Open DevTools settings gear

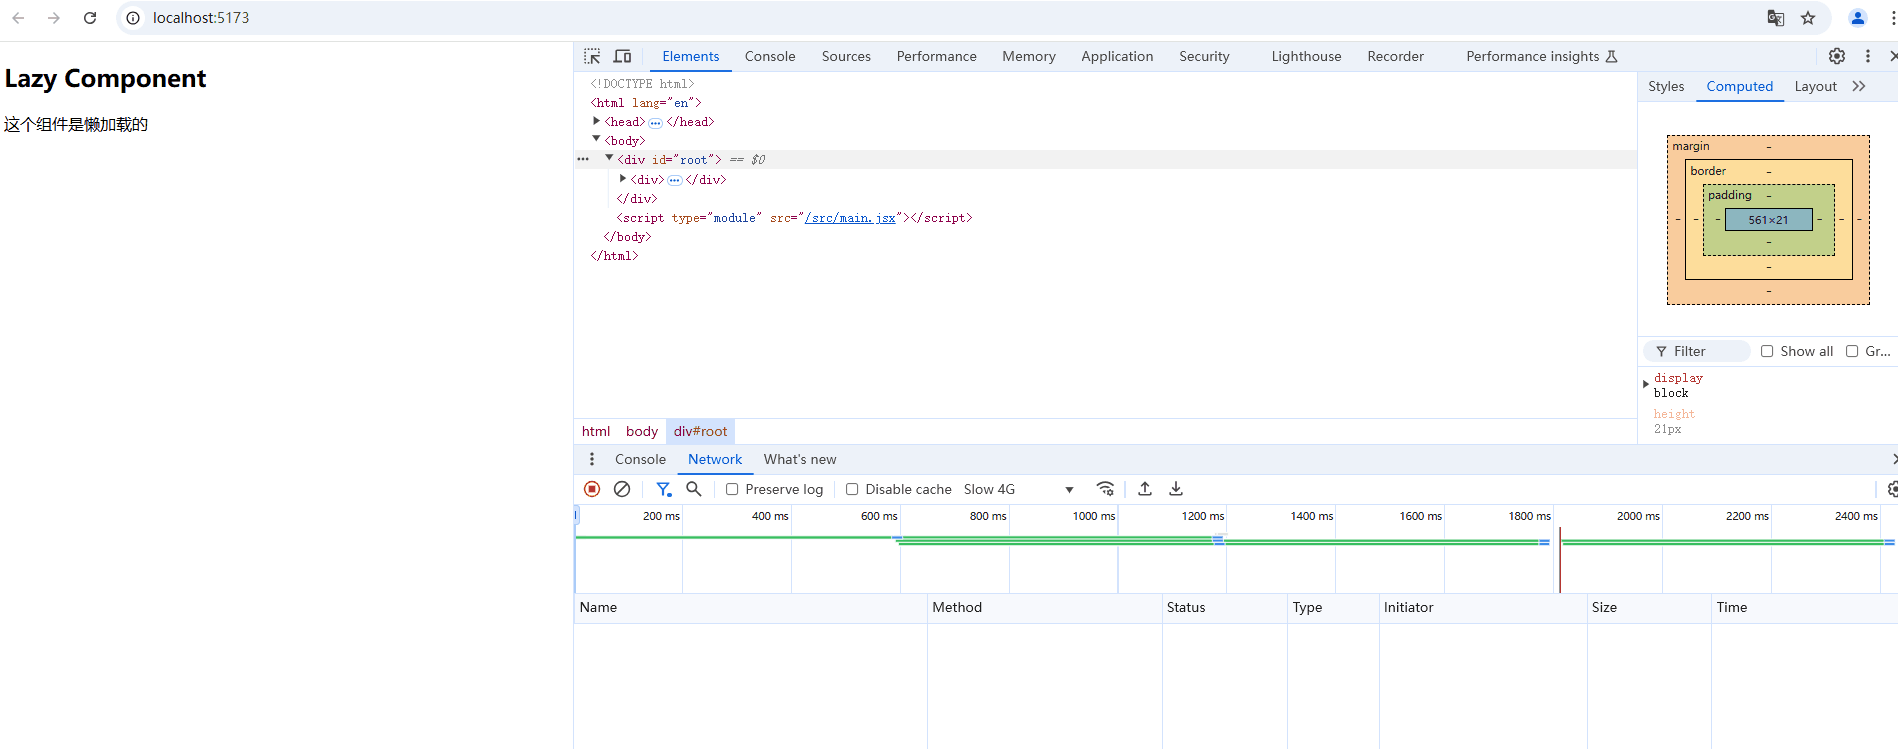pos(1837,56)
